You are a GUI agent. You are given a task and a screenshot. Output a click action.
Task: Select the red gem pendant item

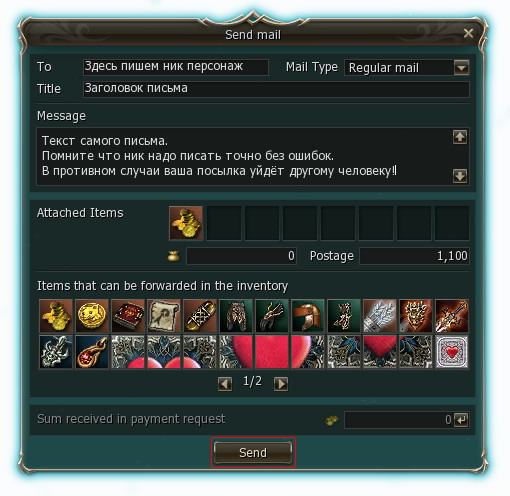92,352
